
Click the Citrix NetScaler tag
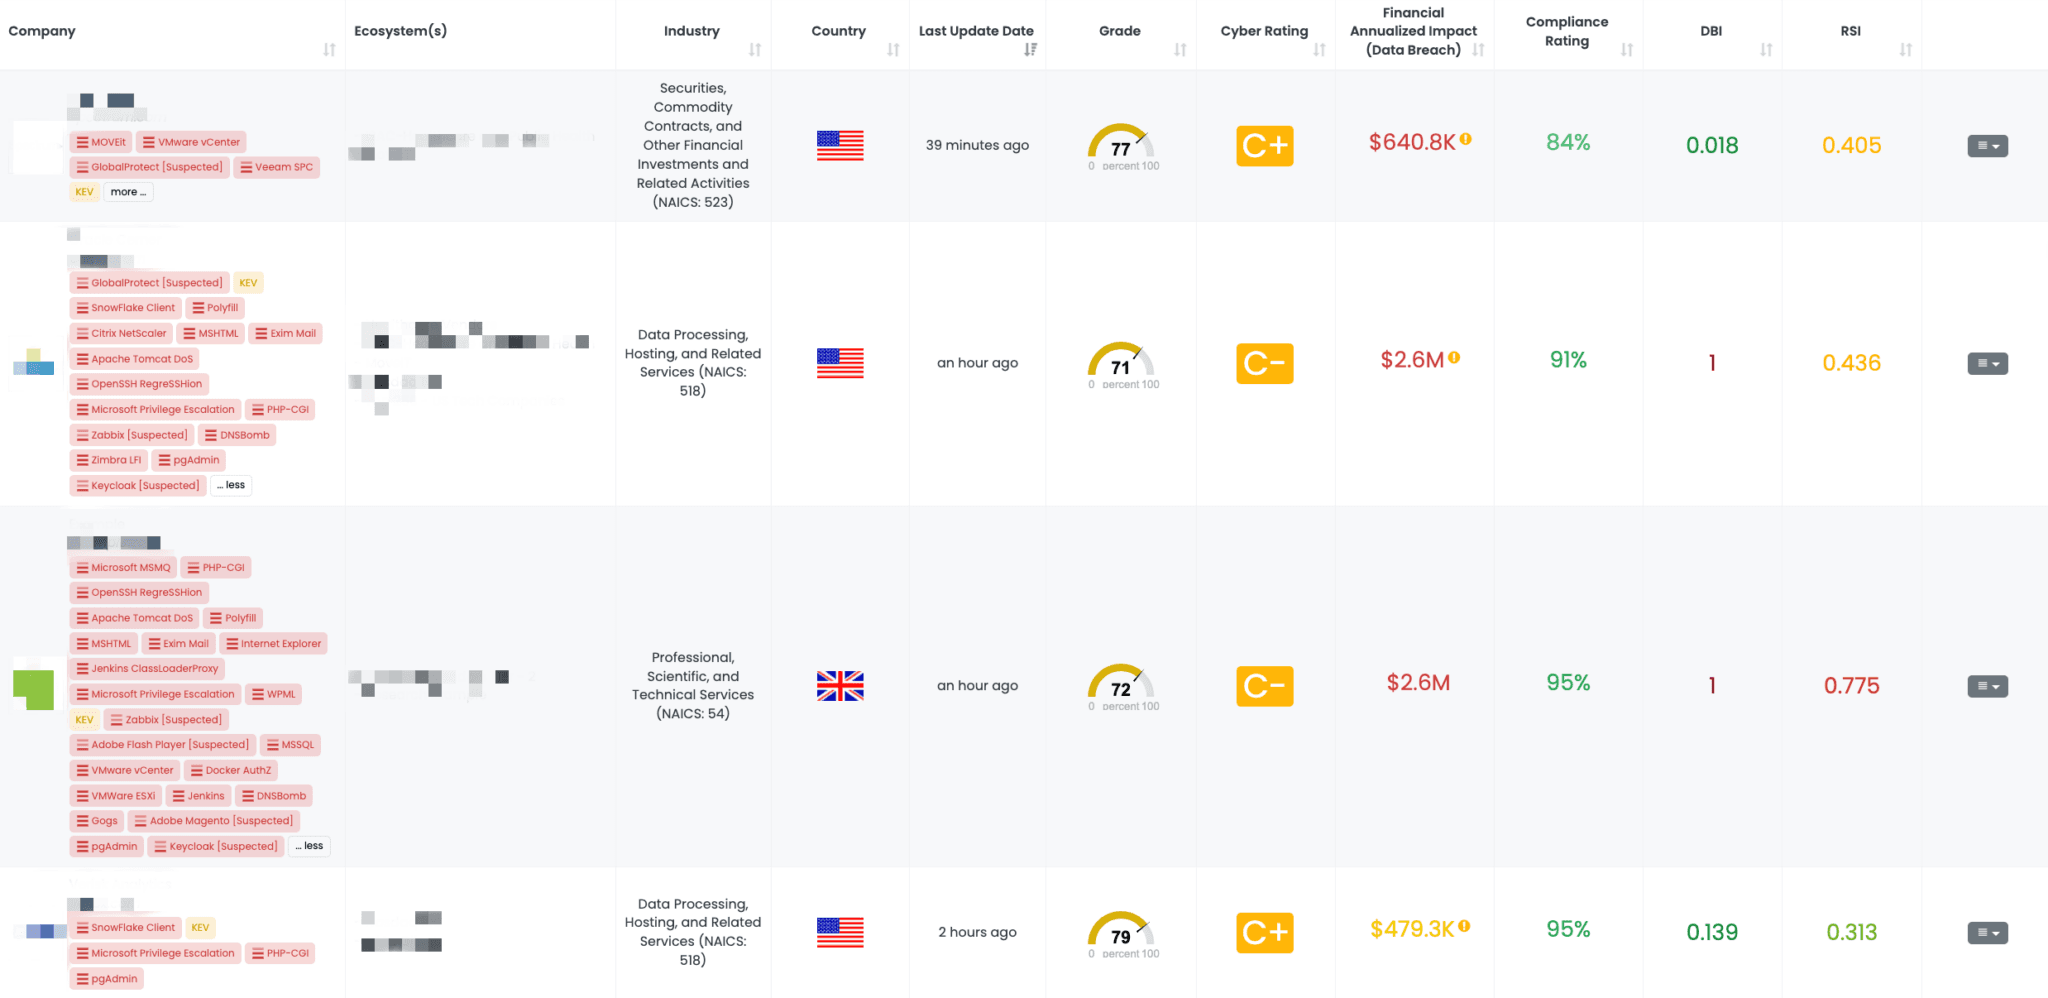[x=122, y=334]
